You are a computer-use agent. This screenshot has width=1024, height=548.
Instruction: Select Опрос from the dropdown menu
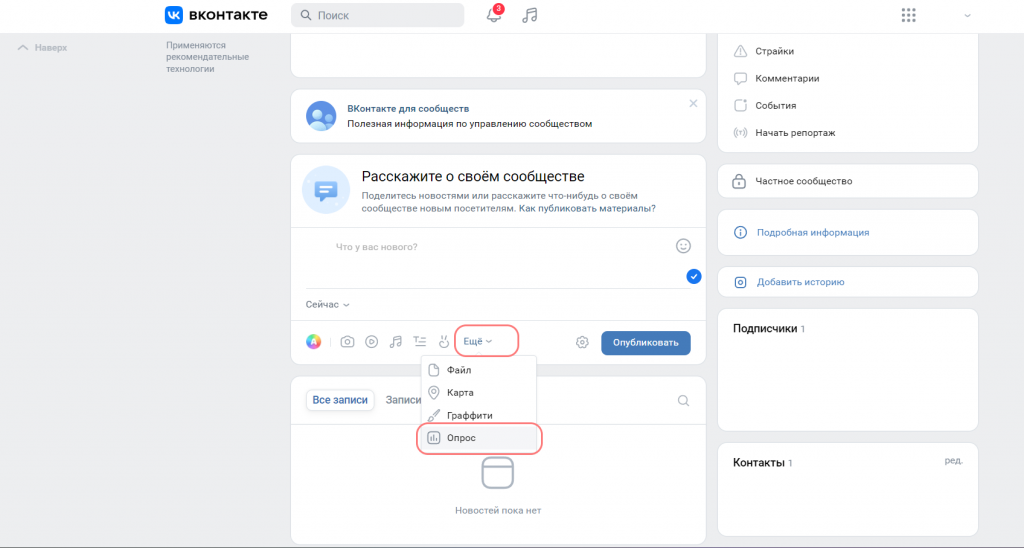[x=479, y=438]
